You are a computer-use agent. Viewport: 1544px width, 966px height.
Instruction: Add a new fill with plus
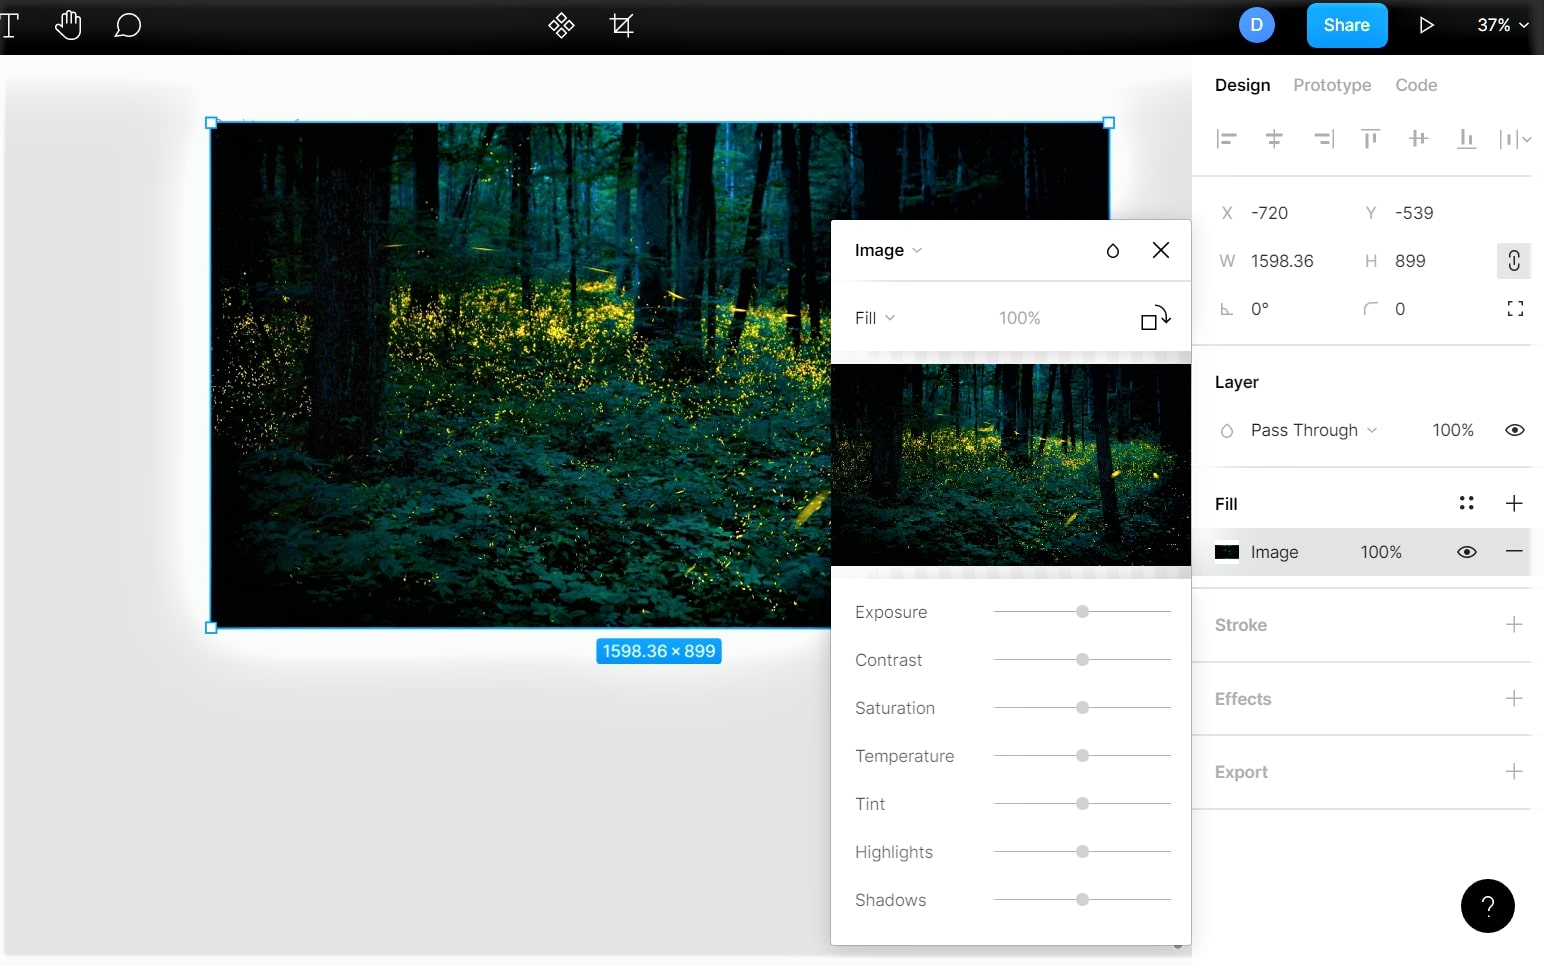click(1514, 503)
